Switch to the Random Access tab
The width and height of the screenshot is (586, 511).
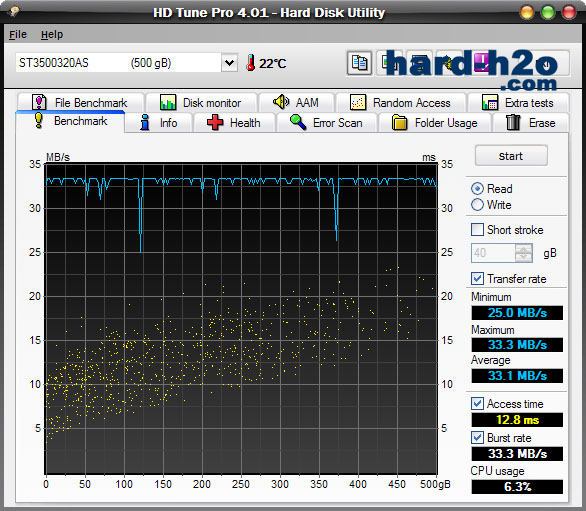[401, 102]
